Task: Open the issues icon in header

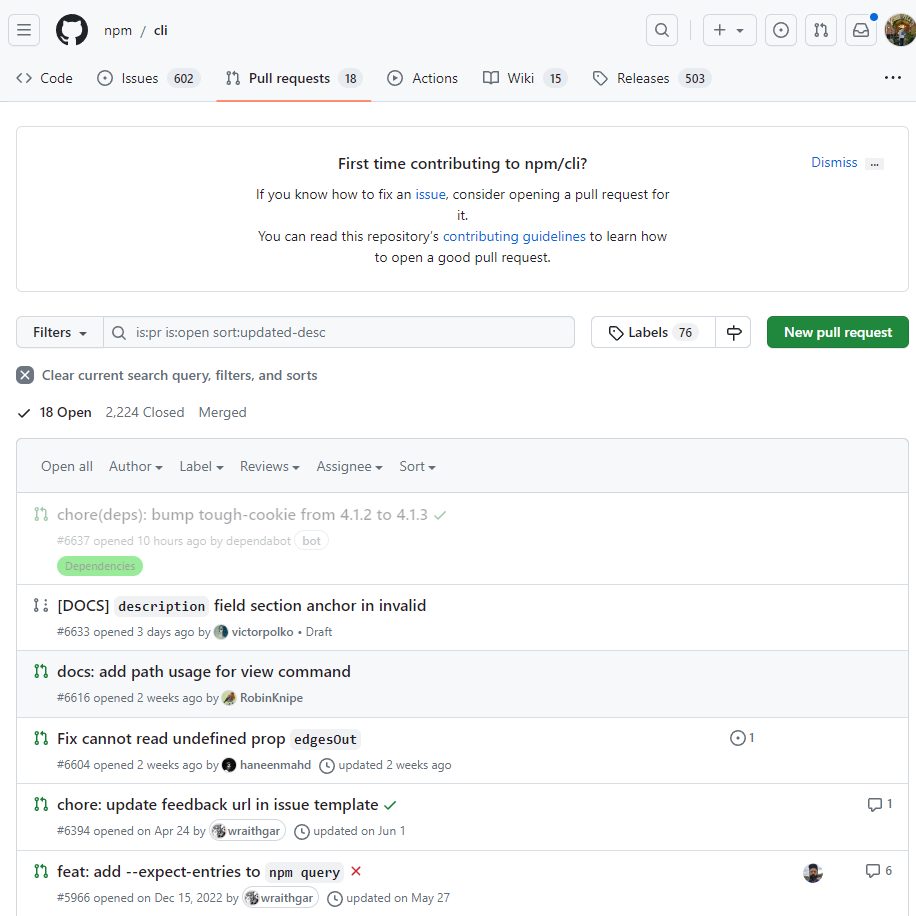Action: click(x=780, y=30)
